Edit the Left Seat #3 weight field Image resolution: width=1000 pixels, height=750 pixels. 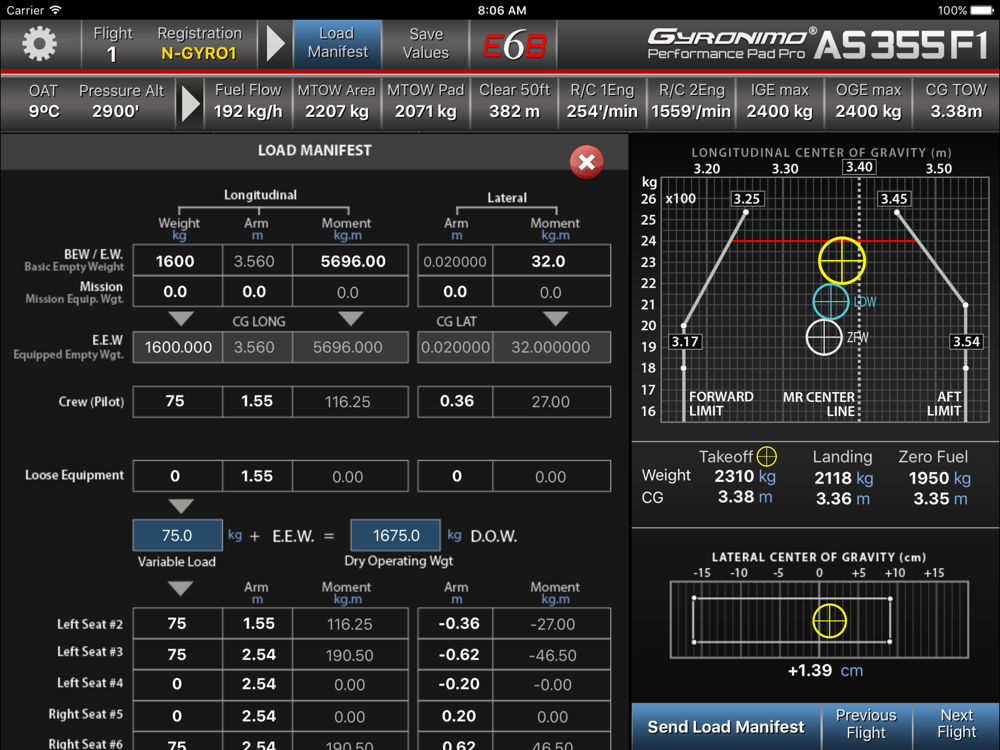pyautogui.click(x=177, y=654)
